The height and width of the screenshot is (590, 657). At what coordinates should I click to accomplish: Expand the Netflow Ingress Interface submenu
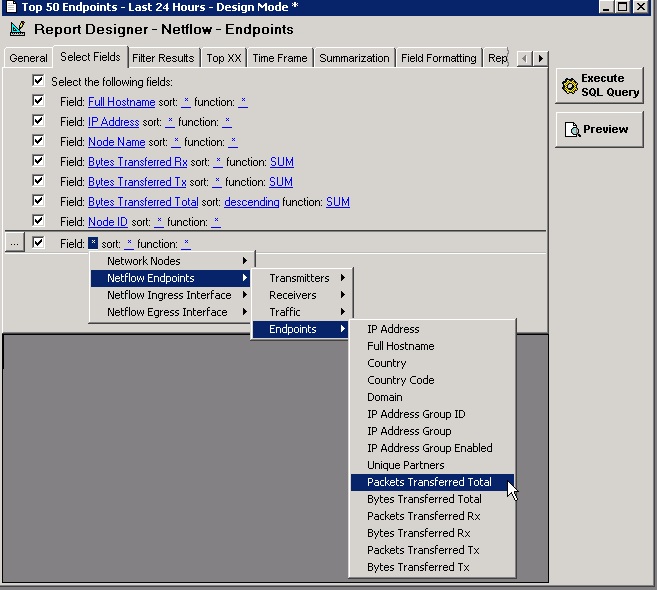click(x=171, y=295)
